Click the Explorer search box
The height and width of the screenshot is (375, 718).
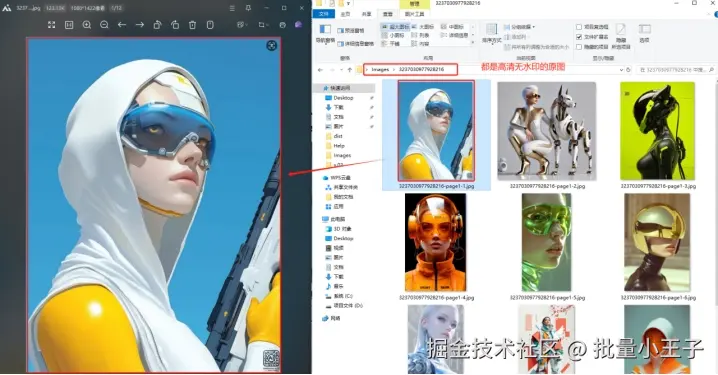tap(675, 70)
